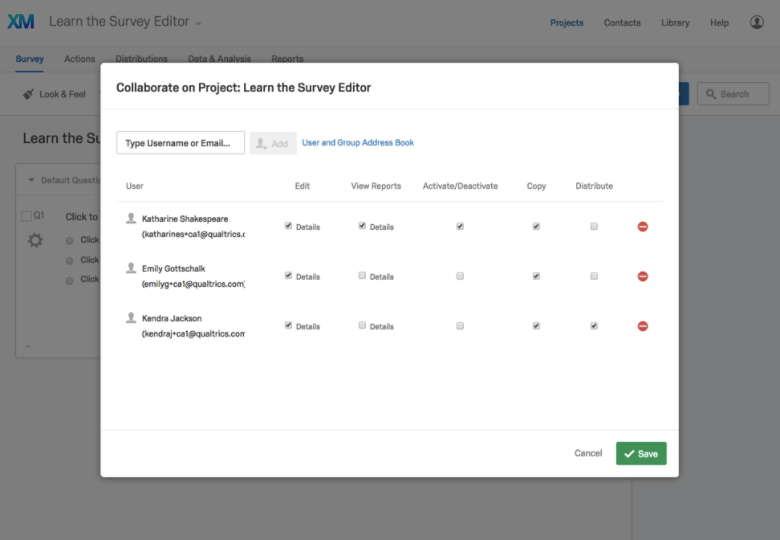Click Emily Gottschalk's user avatar icon

(x=131, y=268)
